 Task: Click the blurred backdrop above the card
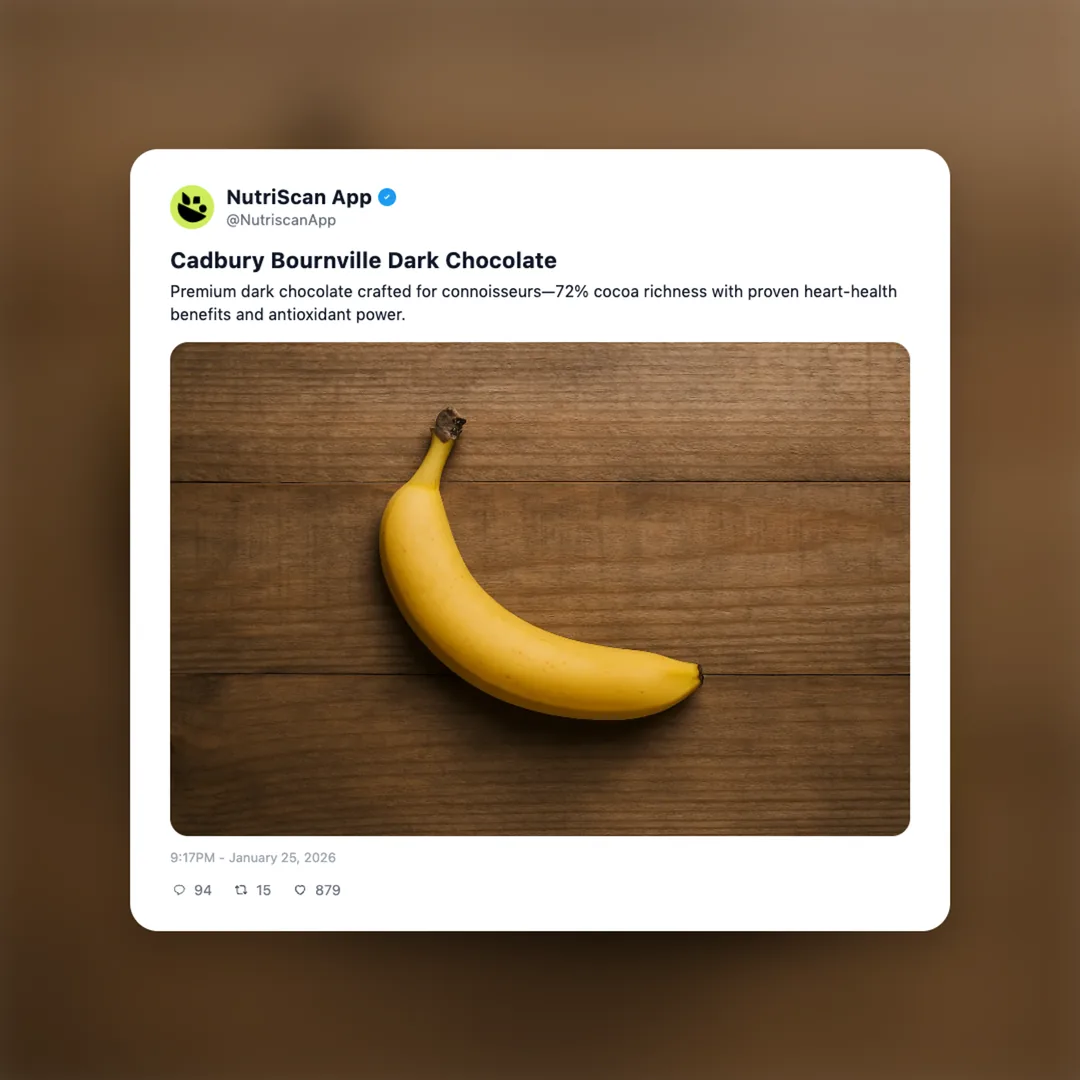point(540,72)
